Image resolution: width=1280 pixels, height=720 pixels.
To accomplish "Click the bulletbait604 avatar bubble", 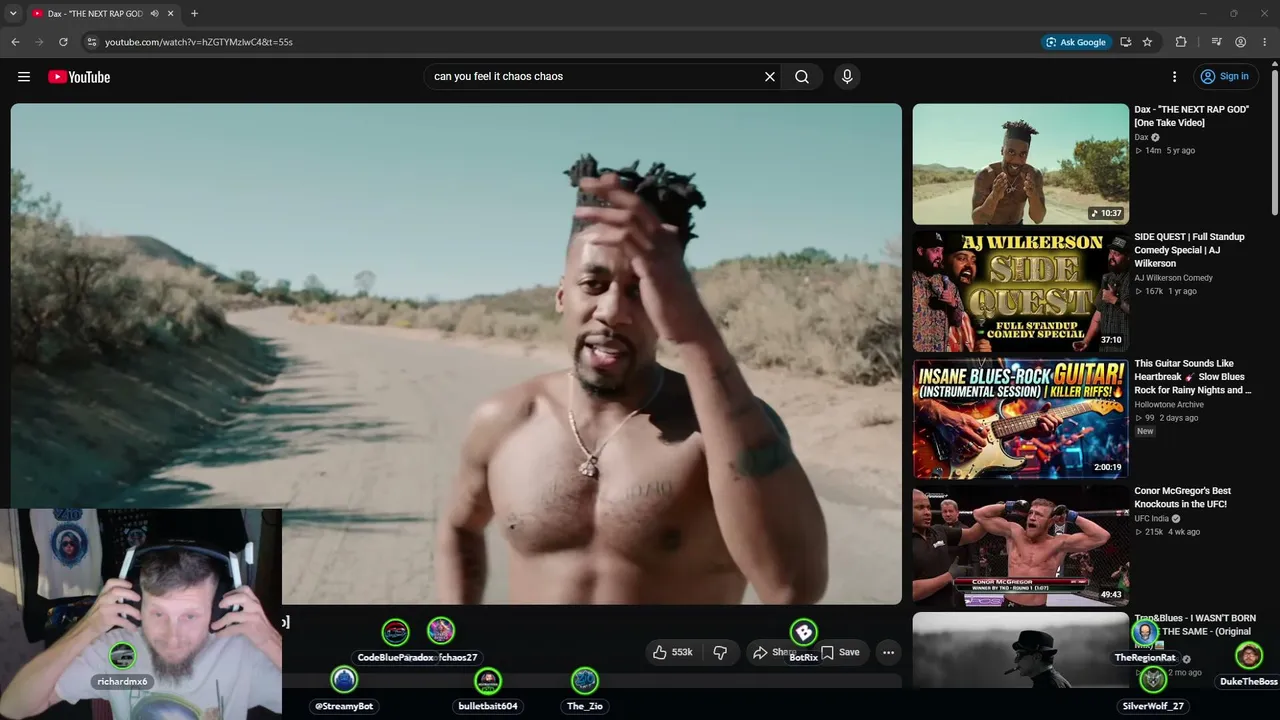I will pos(488,680).
